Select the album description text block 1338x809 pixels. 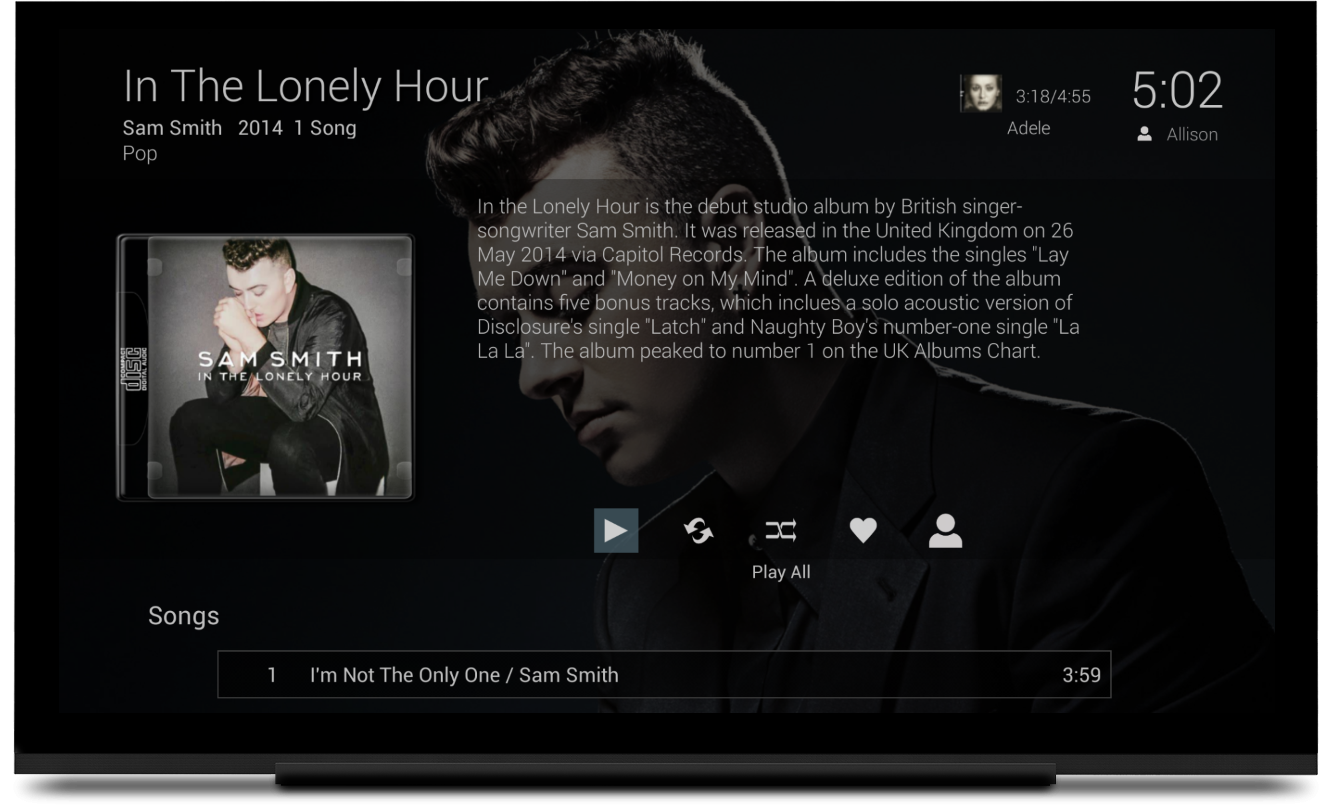pyautogui.click(x=778, y=279)
